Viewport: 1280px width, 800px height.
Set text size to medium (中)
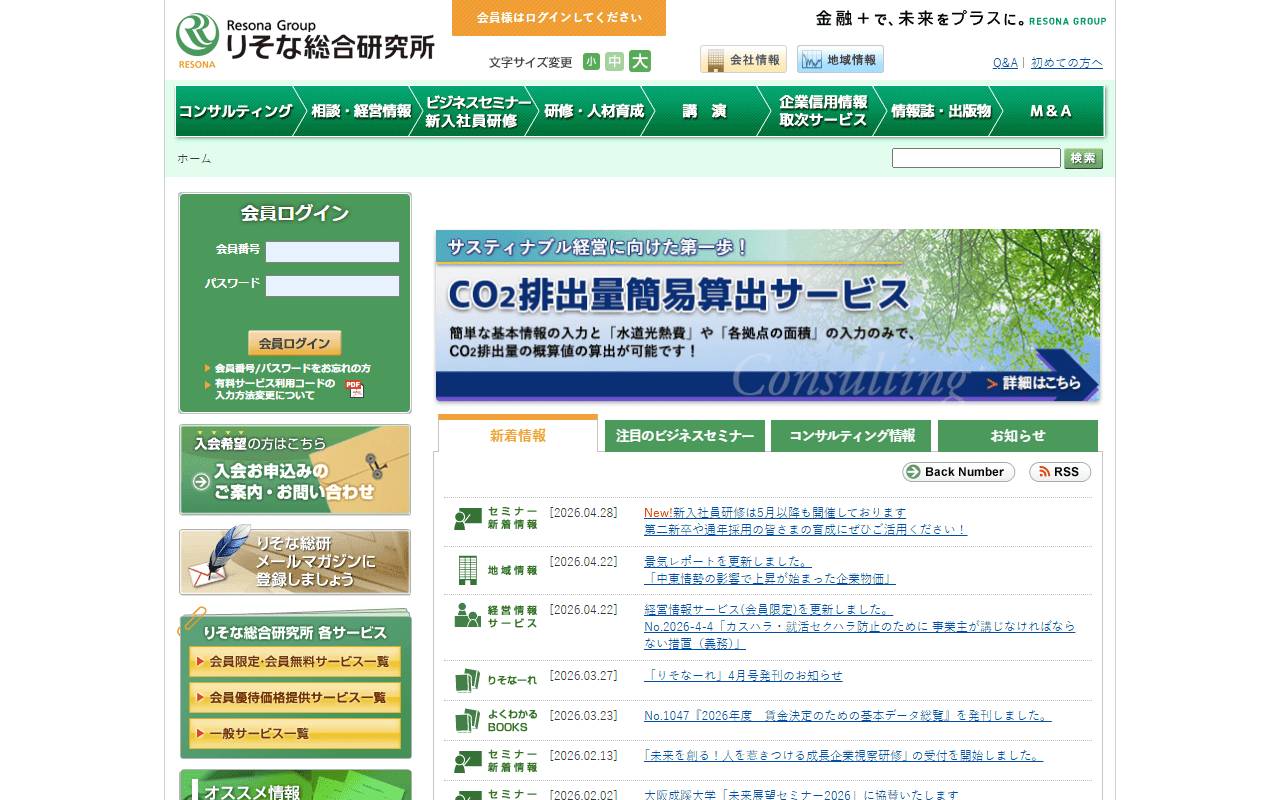(x=614, y=62)
